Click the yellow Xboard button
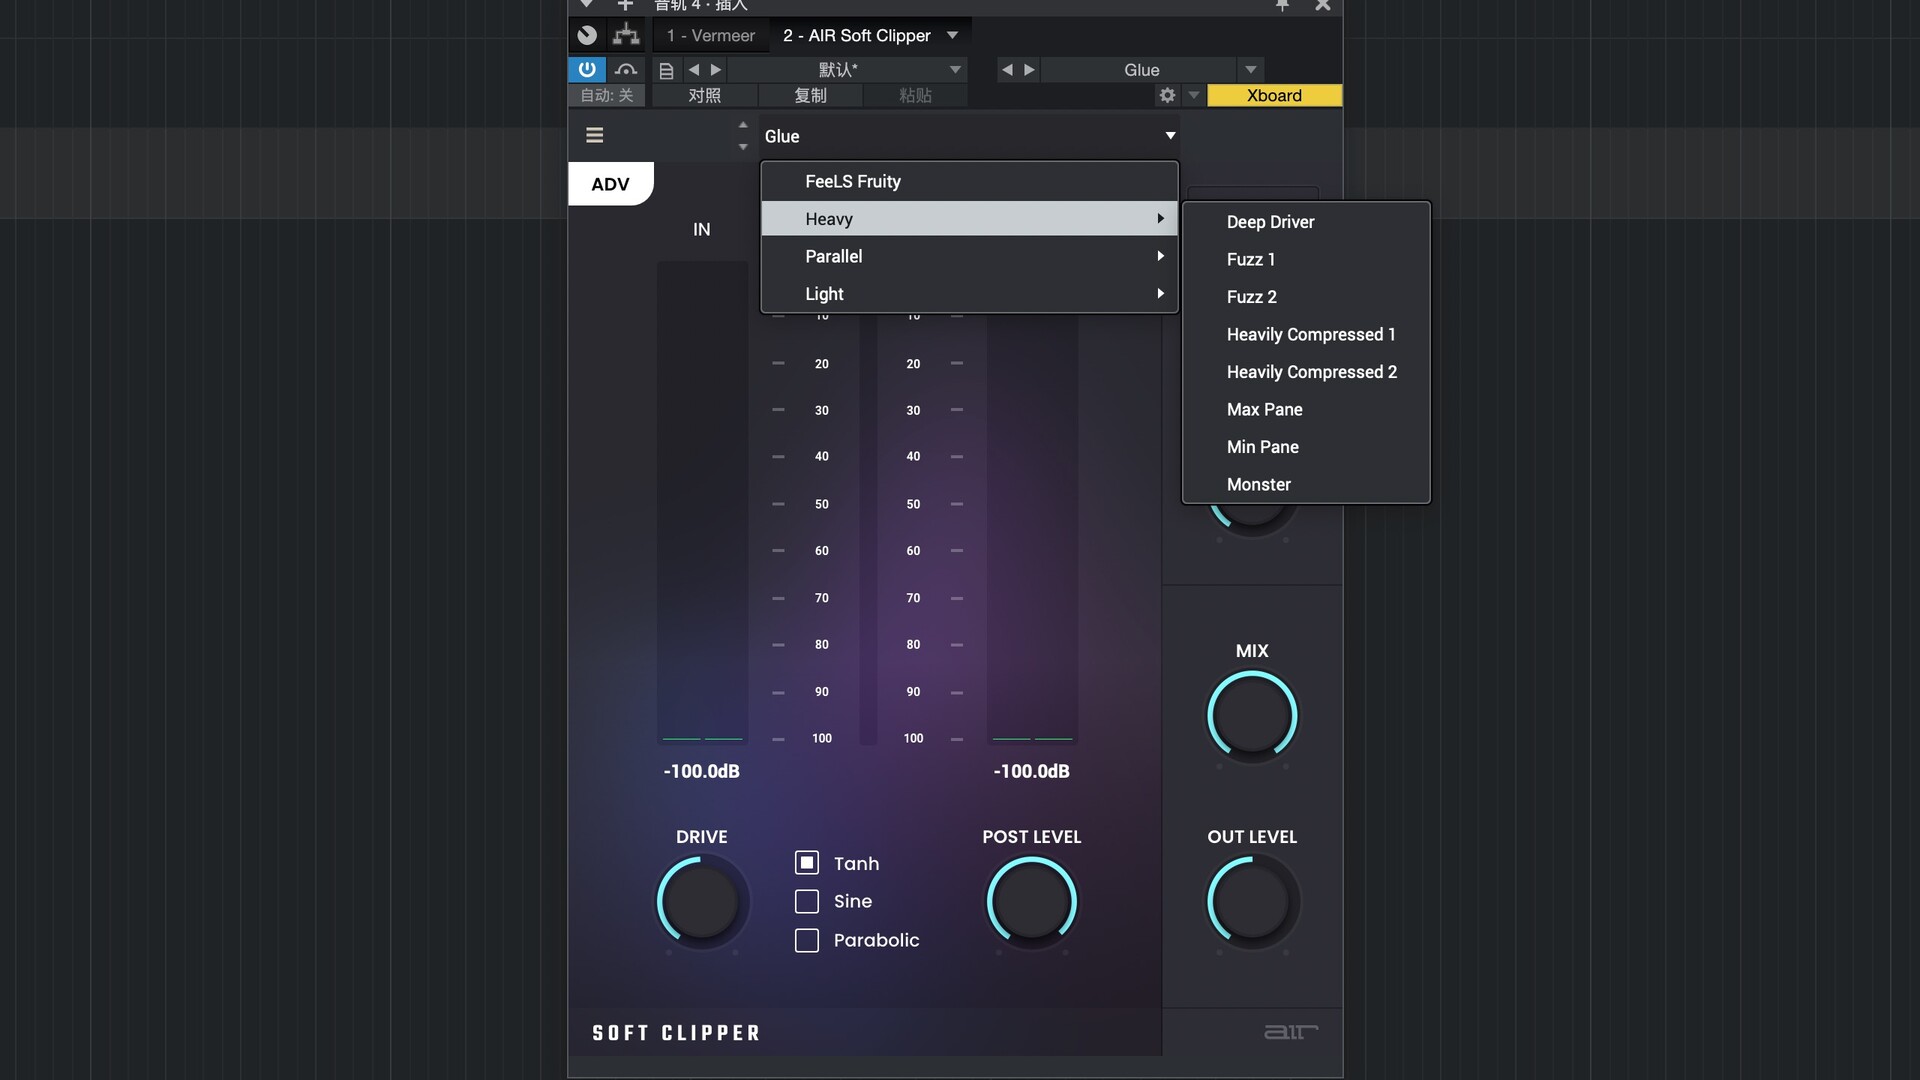The image size is (1920, 1080). click(x=1274, y=95)
